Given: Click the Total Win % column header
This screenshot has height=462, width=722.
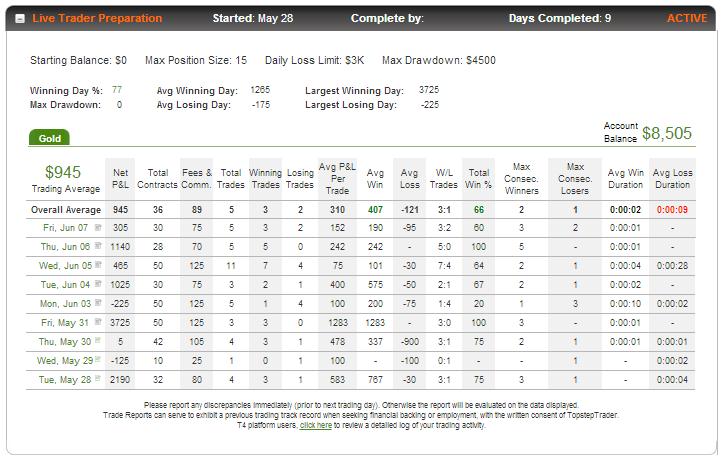Looking at the screenshot, I should pyautogui.click(x=478, y=179).
